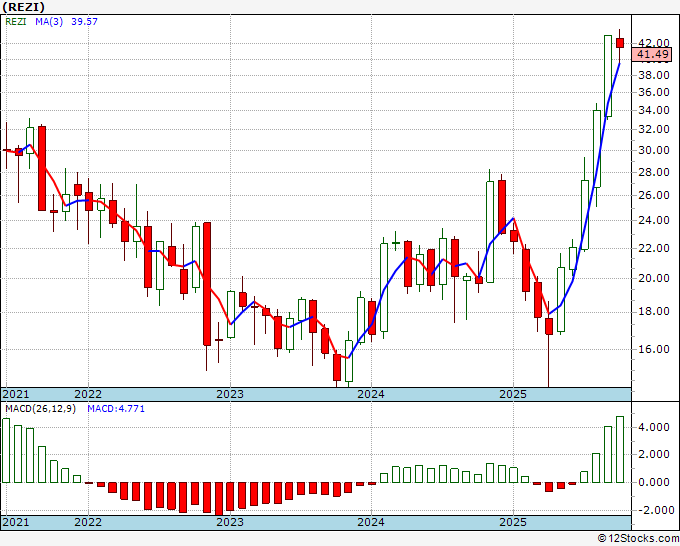Click the tallest green candlestick reaching 42
Image resolution: width=680 pixels, height=546 pixels.
pyautogui.click(x=608, y=76)
